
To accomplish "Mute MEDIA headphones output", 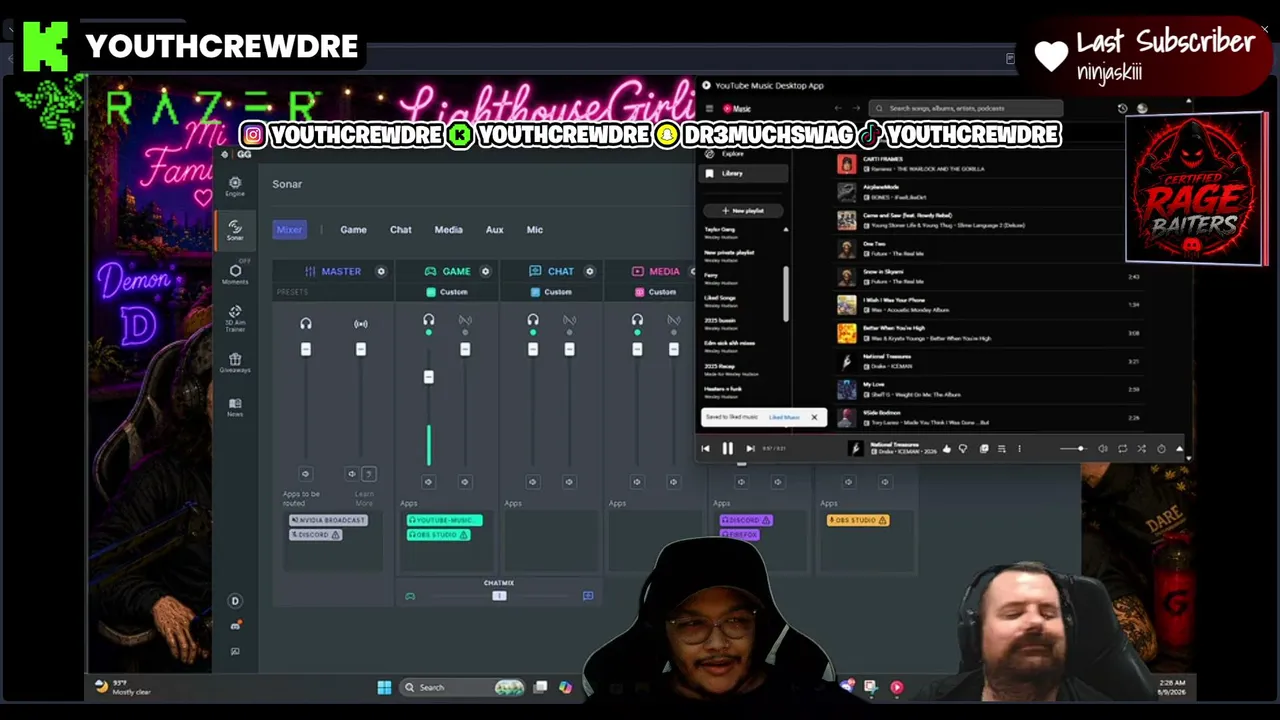I will (637, 482).
